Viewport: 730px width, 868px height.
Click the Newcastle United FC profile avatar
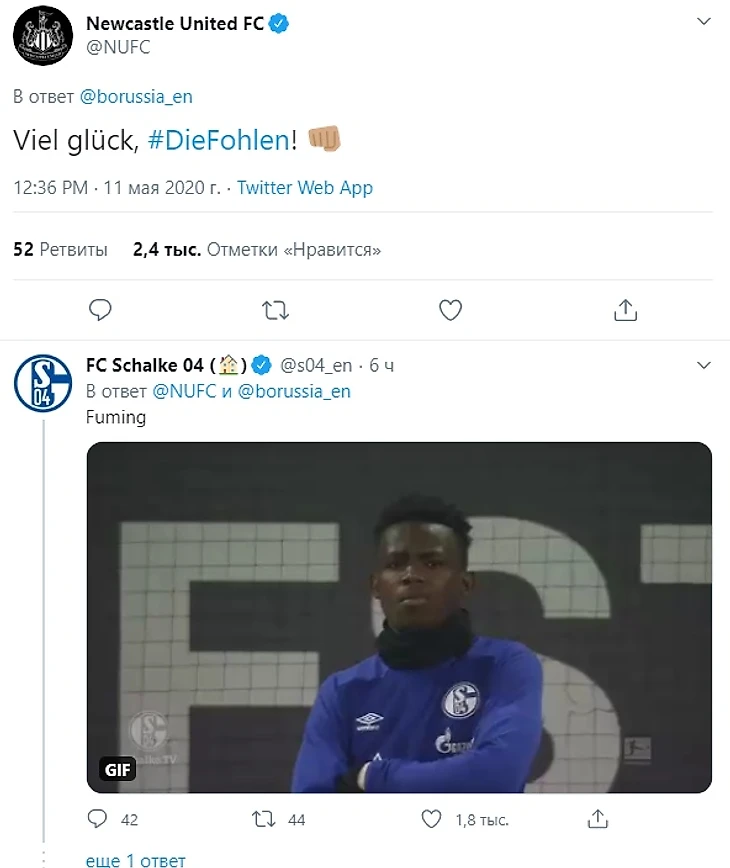(x=42, y=36)
